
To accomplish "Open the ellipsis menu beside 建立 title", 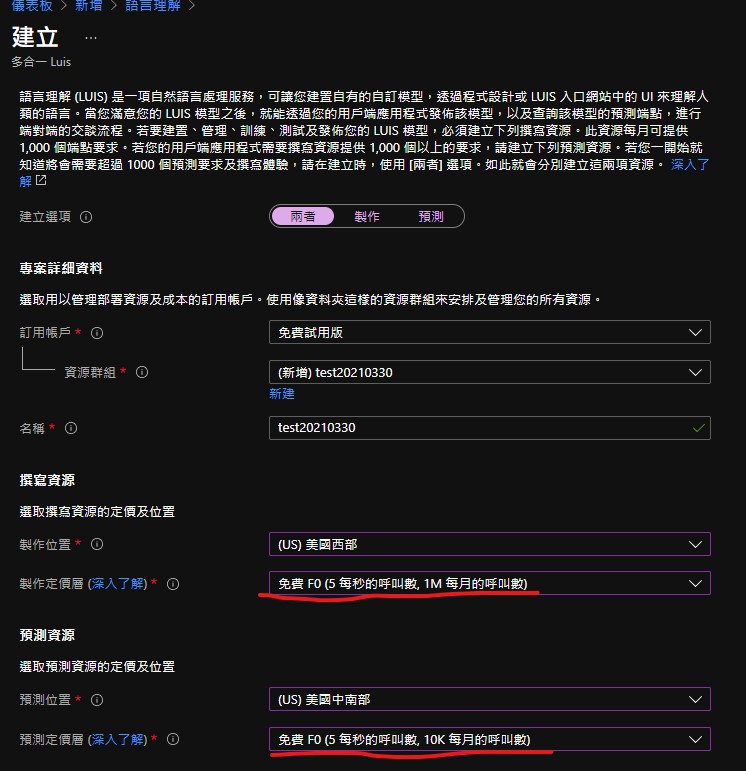I will tap(90, 38).
